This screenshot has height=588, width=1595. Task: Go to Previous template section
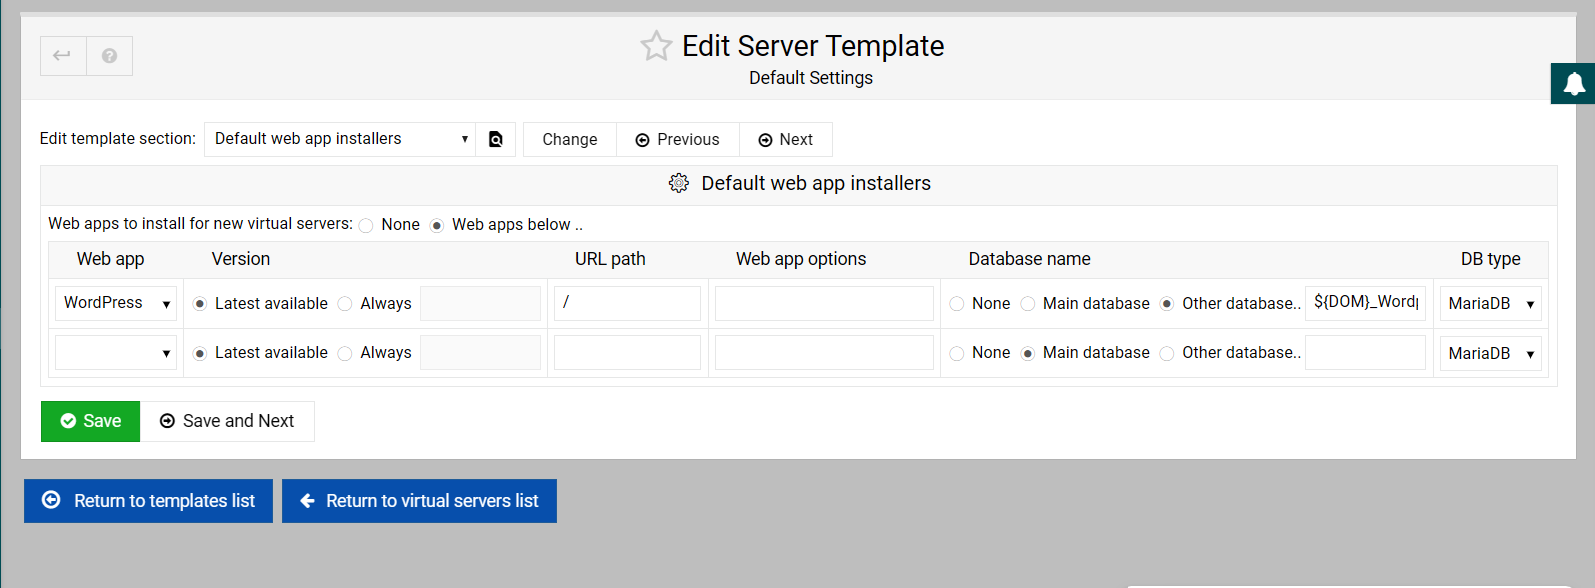(x=677, y=140)
